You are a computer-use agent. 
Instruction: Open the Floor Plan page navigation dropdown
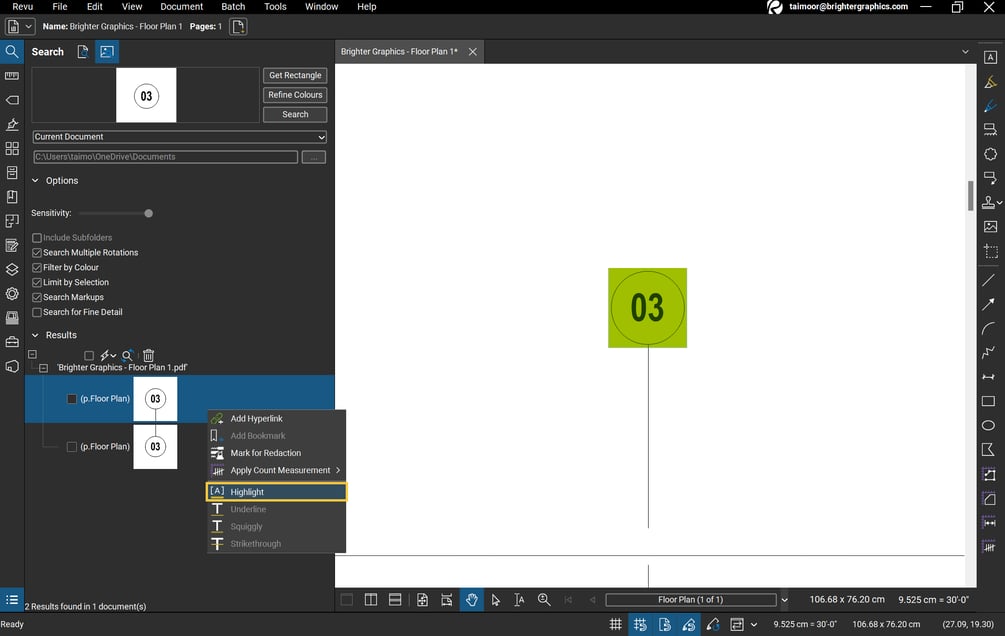coord(784,600)
